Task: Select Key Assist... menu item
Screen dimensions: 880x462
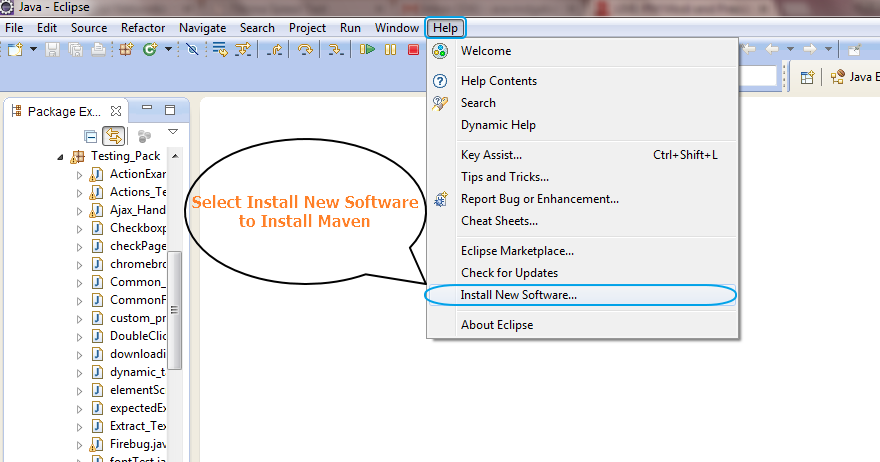Action: pos(582,155)
